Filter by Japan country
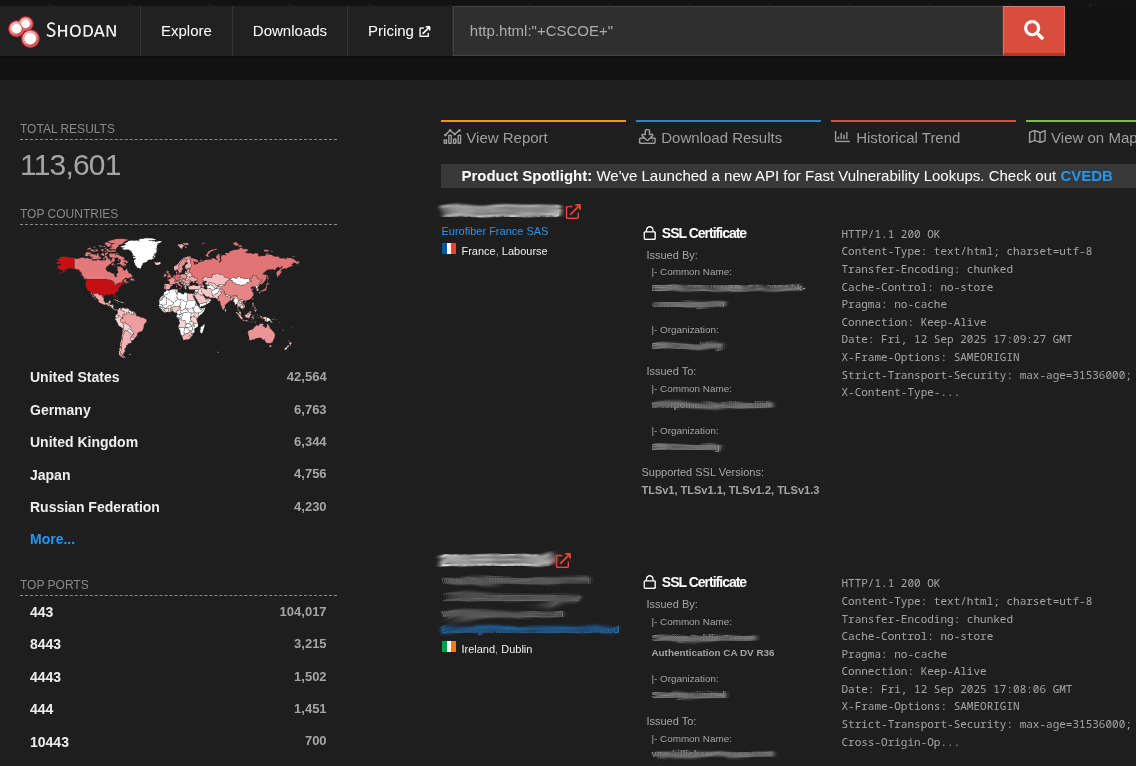Viewport: 1136px width, 766px height. point(178,475)
